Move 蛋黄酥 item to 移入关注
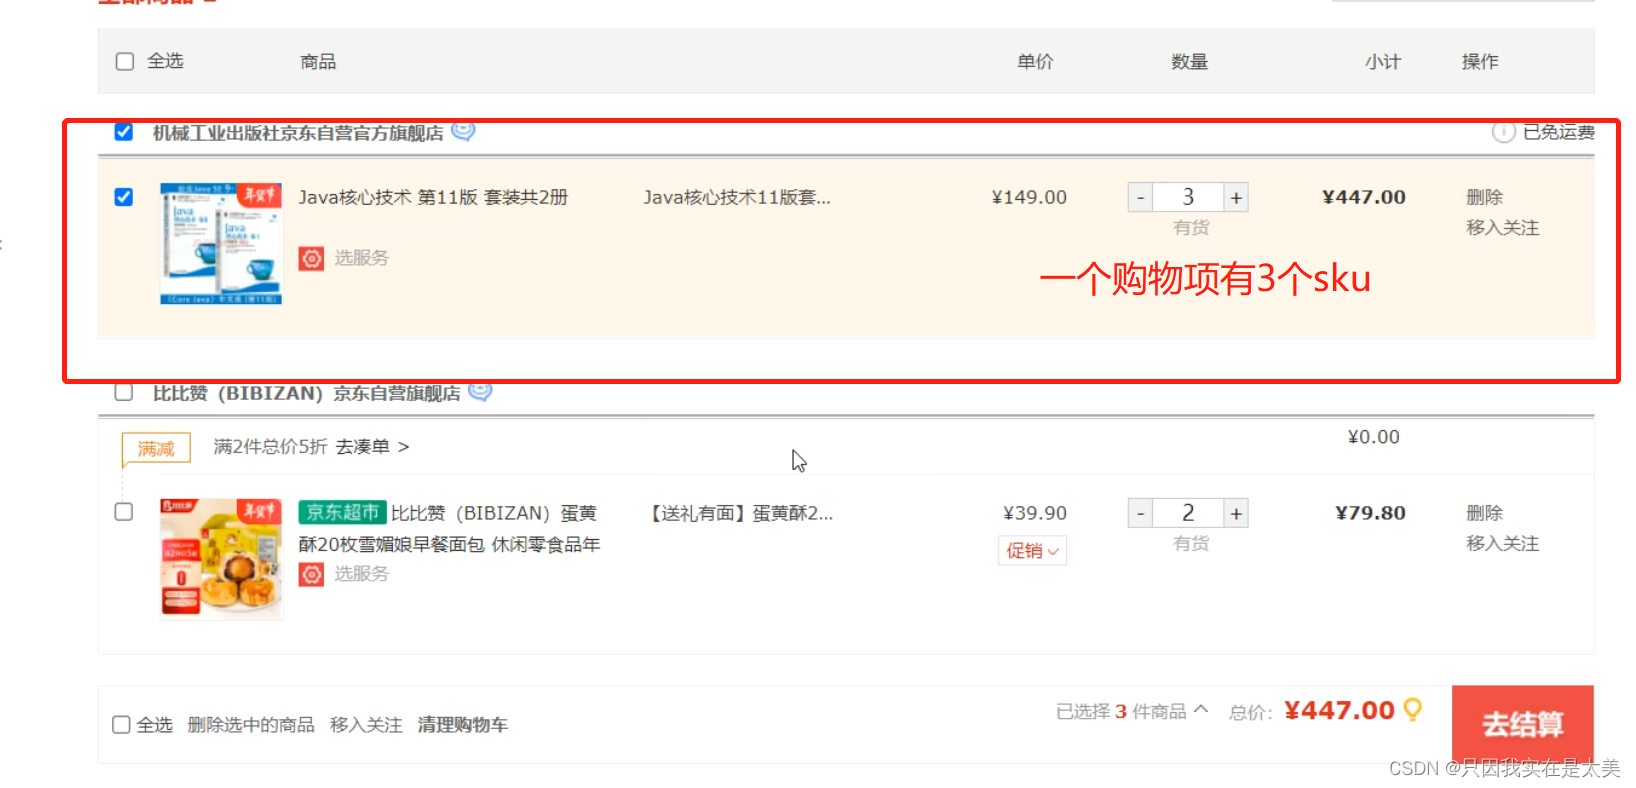 tap(1502, 544)
